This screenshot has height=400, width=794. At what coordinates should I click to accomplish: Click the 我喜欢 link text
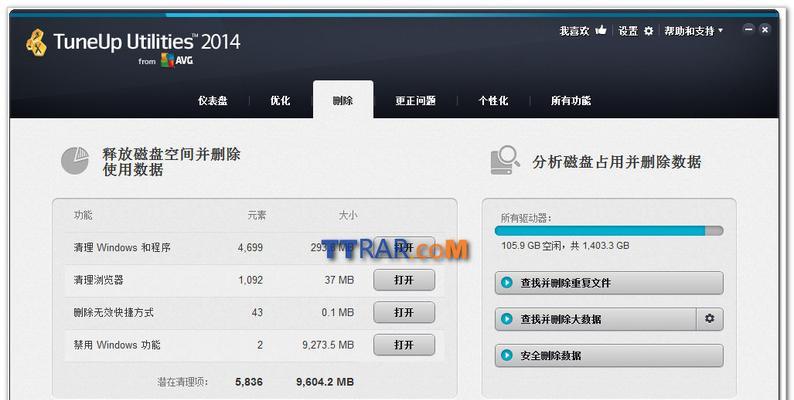point(574,31)
